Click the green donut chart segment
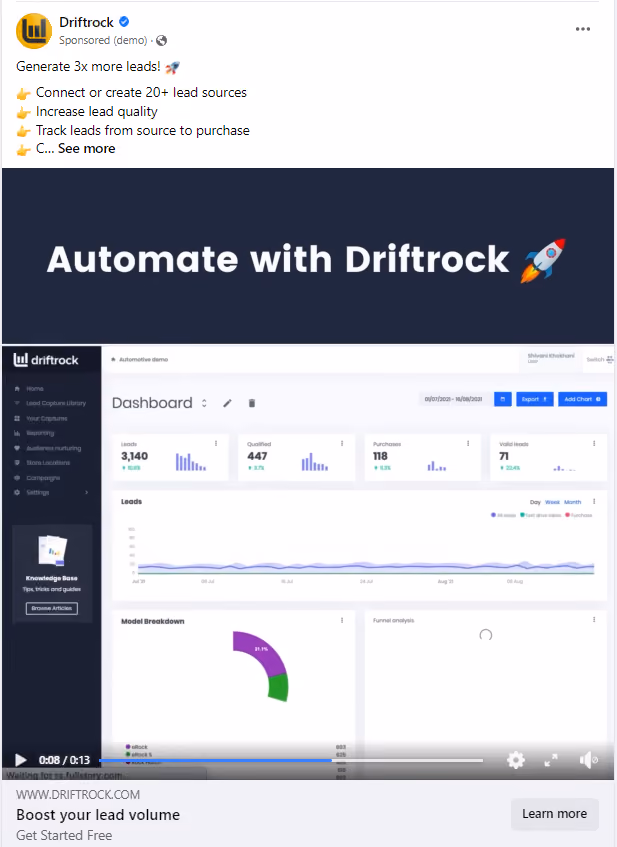 point(279,688)
